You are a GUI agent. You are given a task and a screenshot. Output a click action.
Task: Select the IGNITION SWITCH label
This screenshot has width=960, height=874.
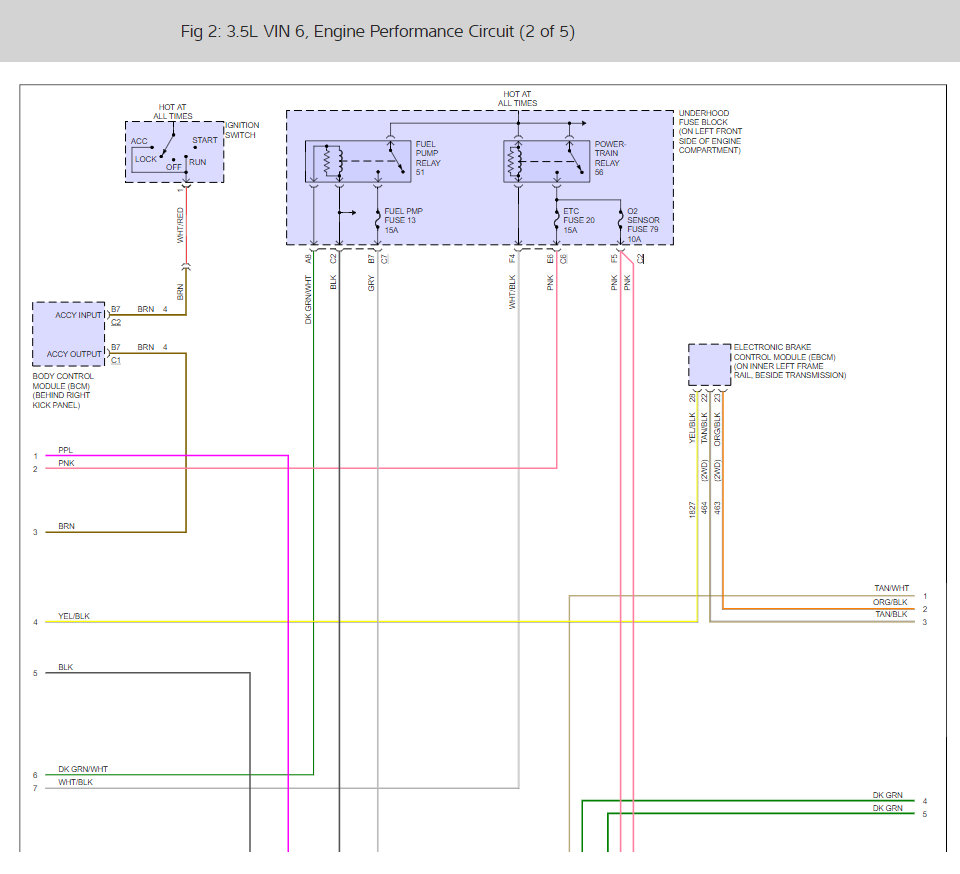(242, 130)
